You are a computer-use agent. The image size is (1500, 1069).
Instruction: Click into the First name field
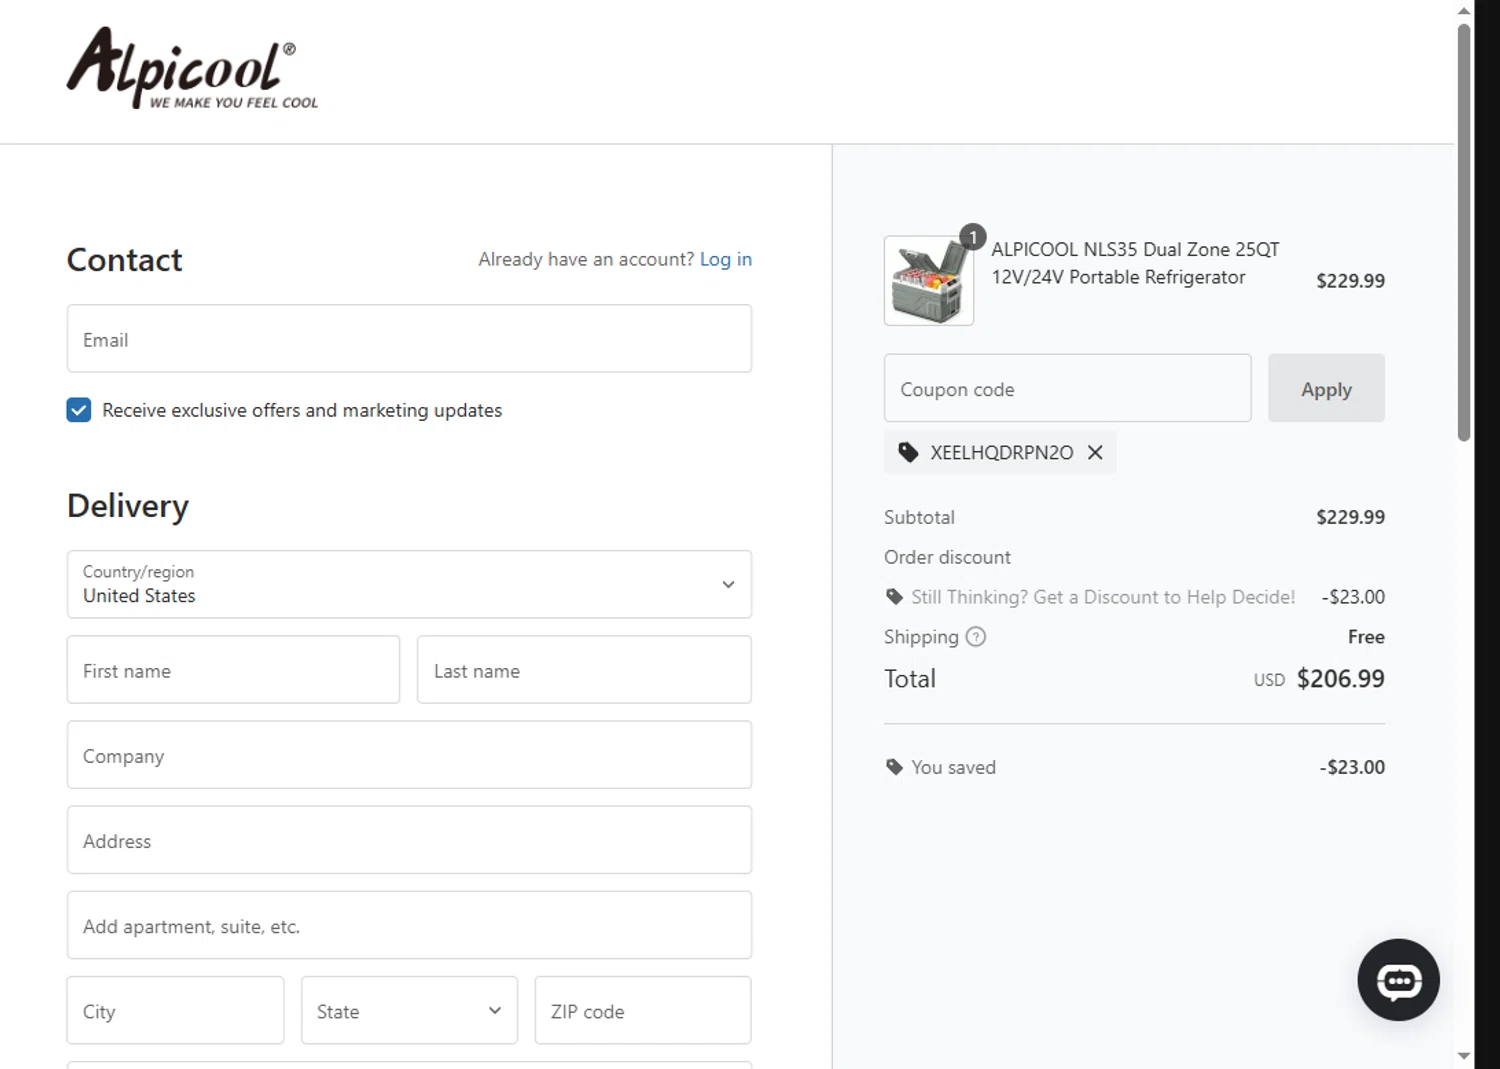tap(233, 670)
